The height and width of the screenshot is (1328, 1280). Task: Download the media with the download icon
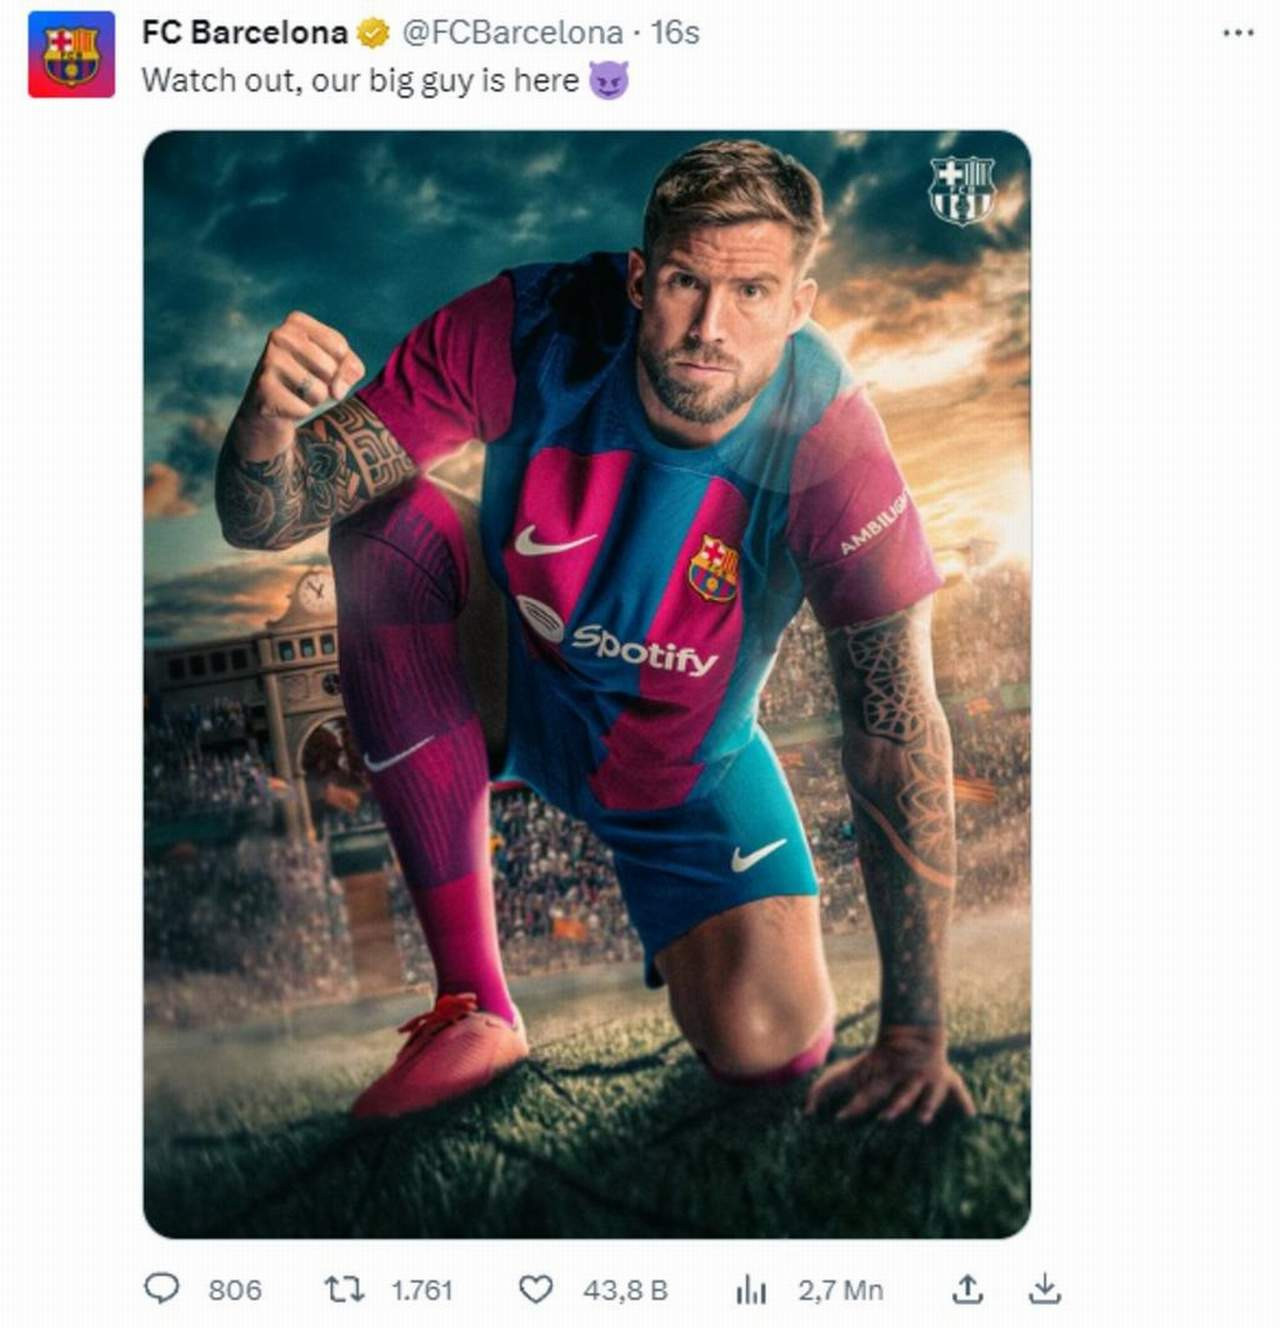[x=1044, y=1289]
